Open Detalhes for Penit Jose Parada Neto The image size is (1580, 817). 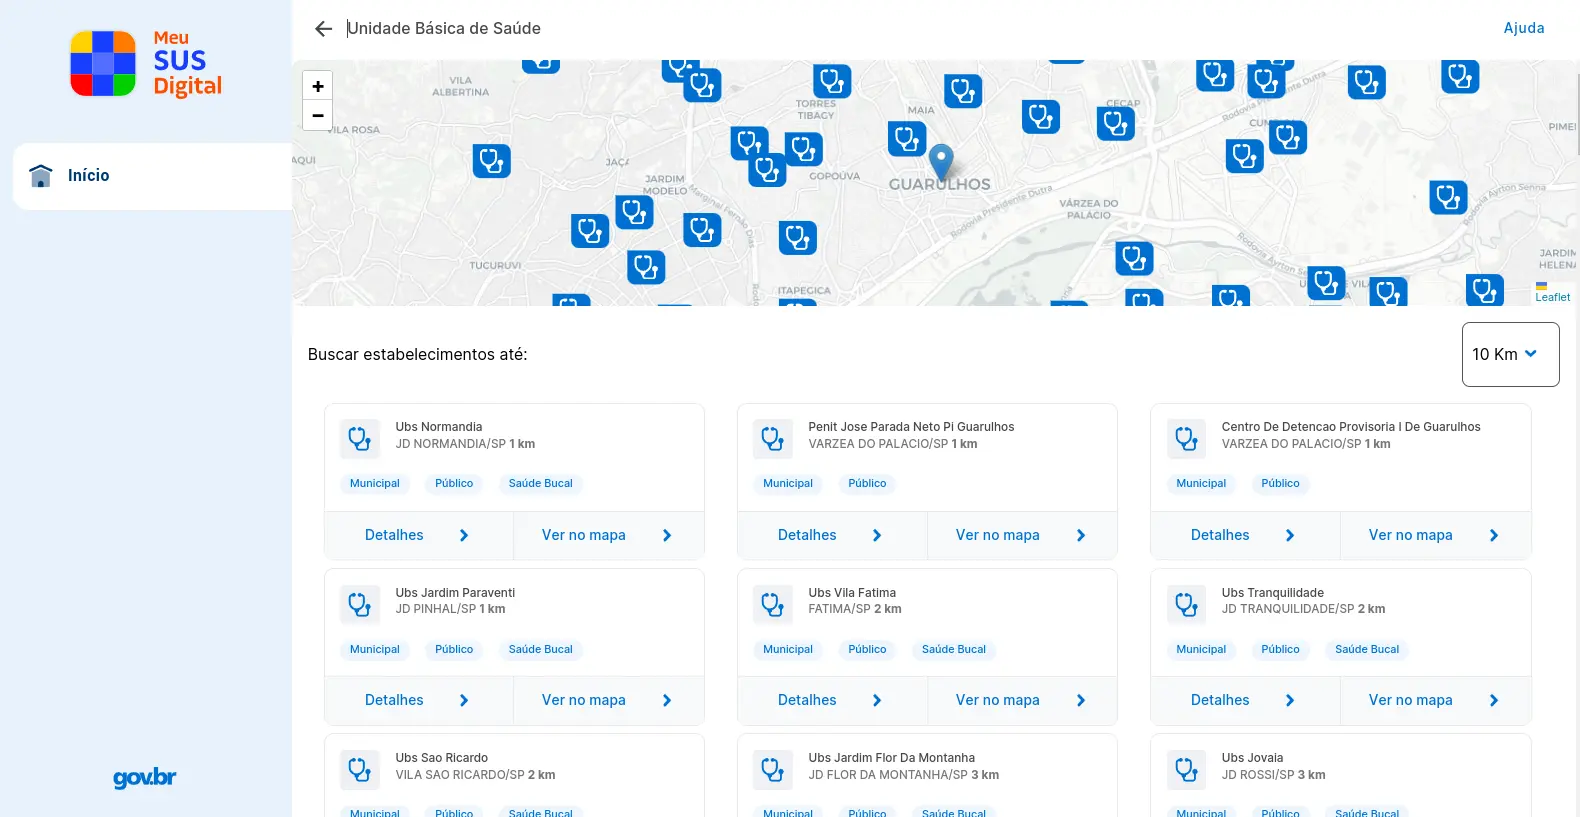pyautogui.click(x=831, y=535)
